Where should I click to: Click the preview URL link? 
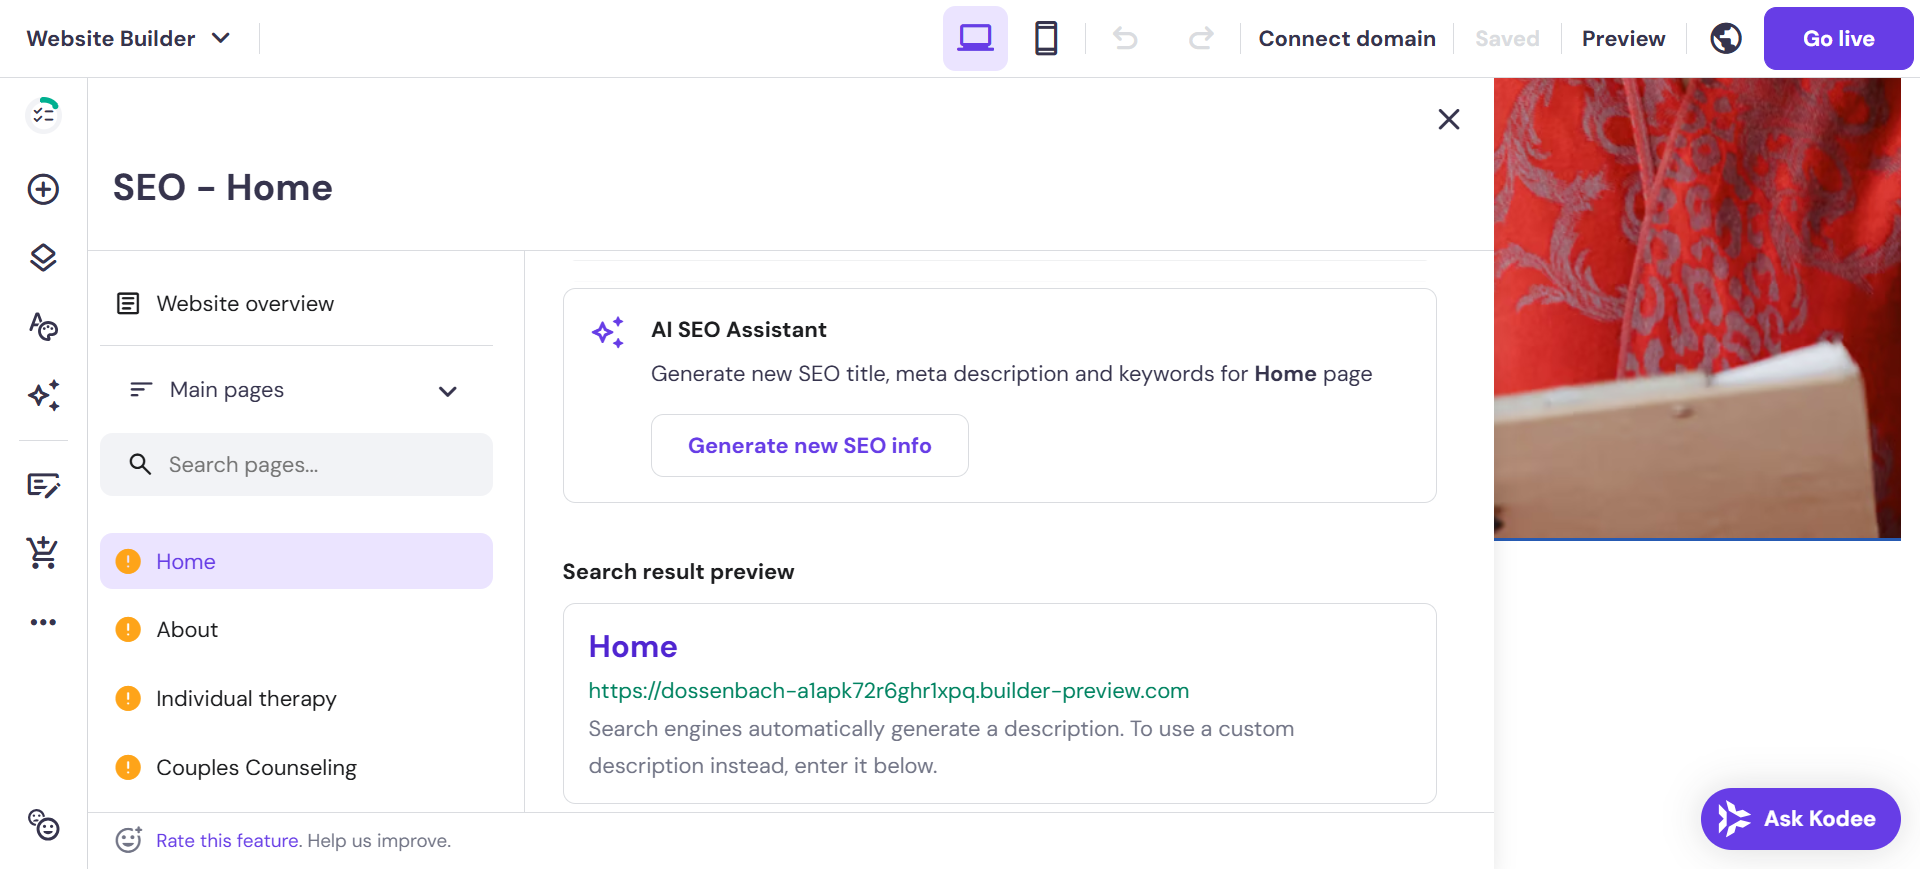pos(889,690)
